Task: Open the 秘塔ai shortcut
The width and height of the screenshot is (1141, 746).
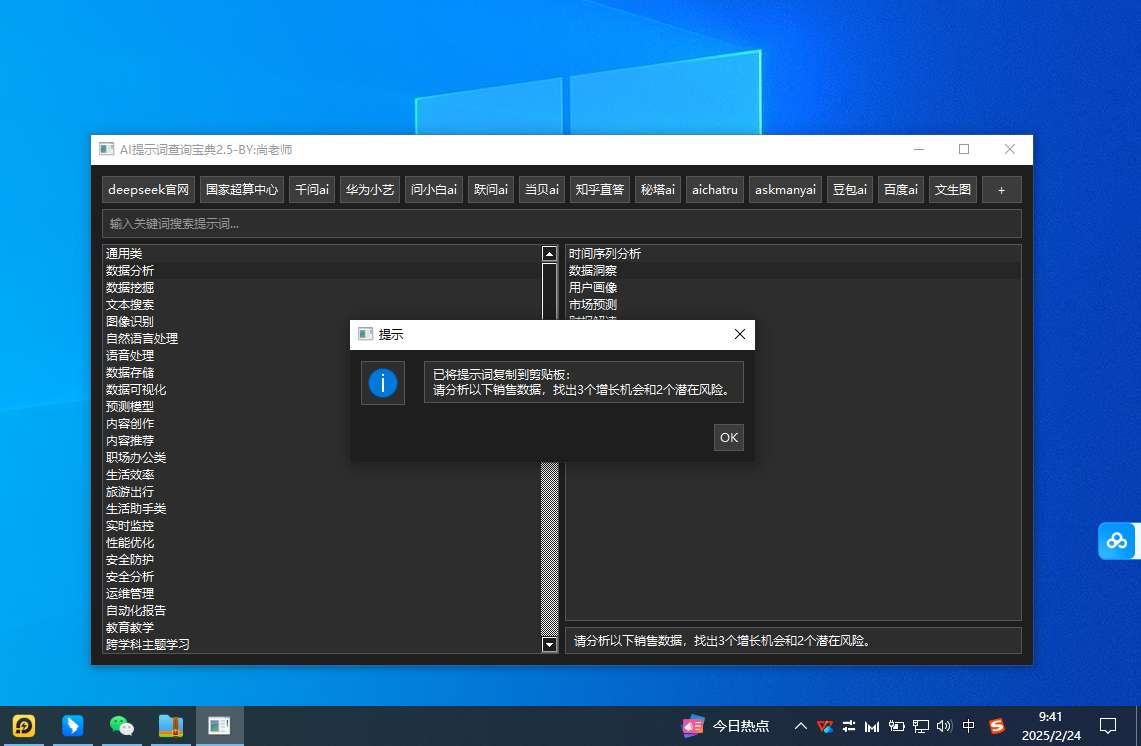Action: (658, 190)
